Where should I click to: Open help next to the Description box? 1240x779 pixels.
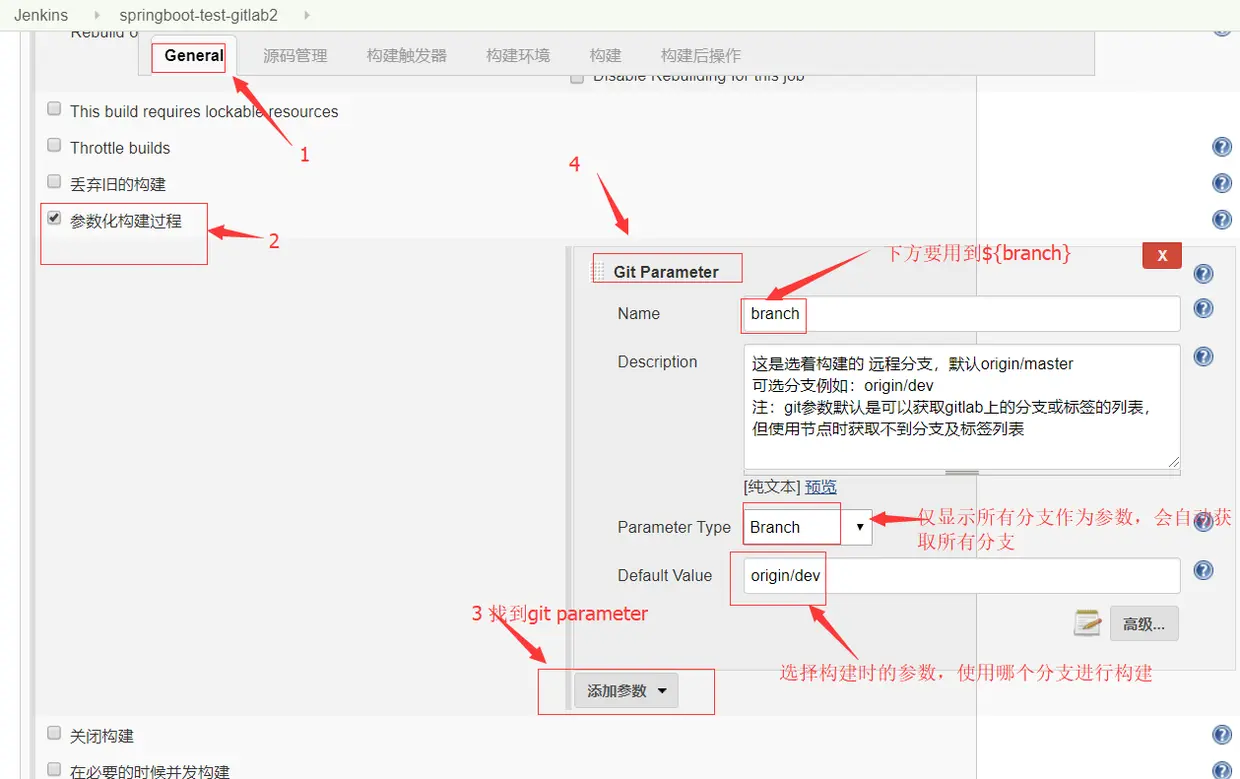point(1202,356)
